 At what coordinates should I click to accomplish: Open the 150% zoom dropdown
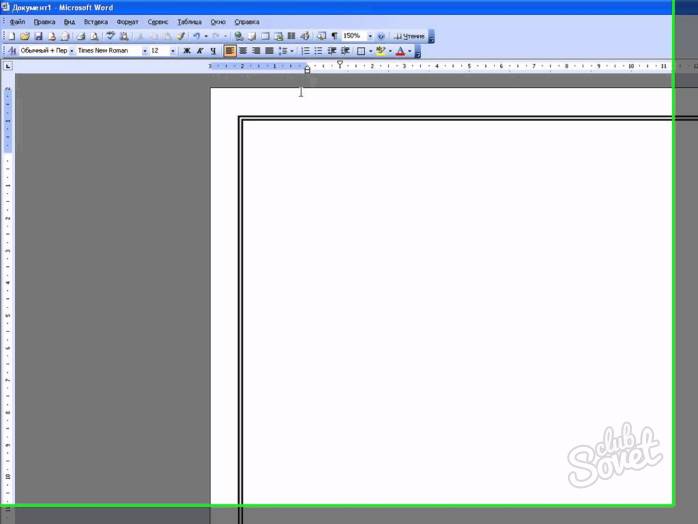pos(369,36)
